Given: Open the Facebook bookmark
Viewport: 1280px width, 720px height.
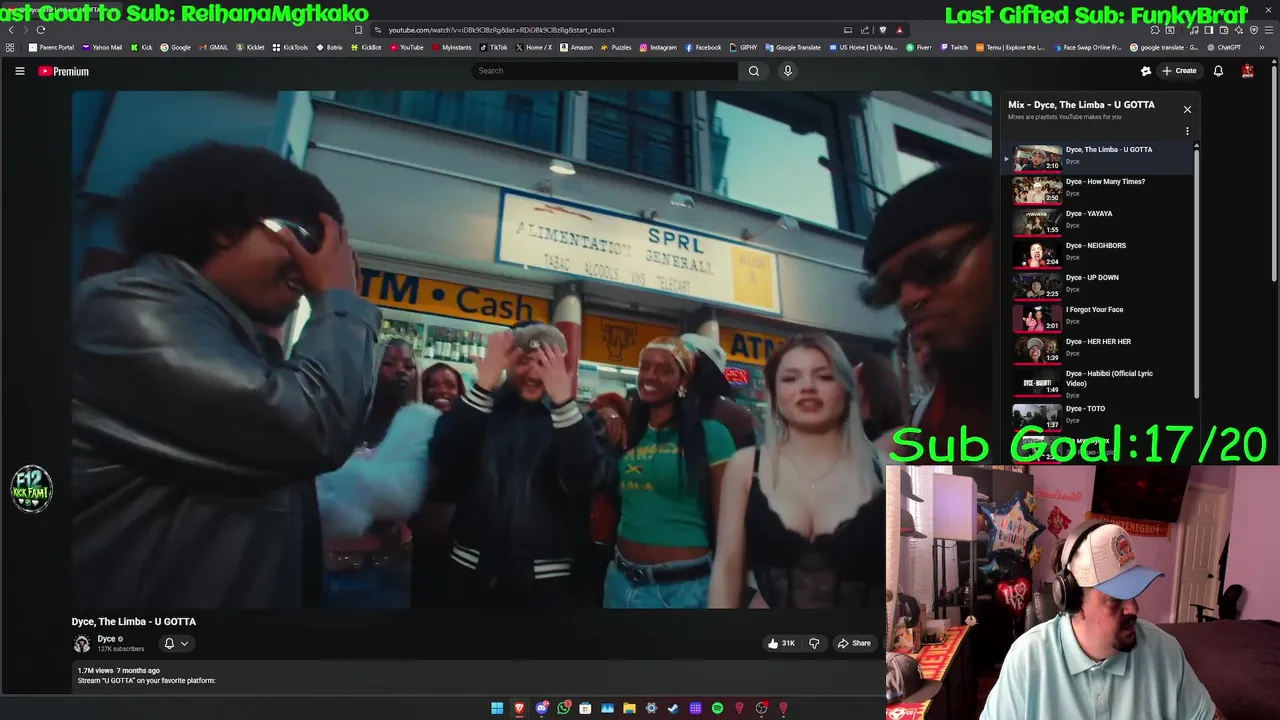Looking at the screenshot, I should click(703, 47).
